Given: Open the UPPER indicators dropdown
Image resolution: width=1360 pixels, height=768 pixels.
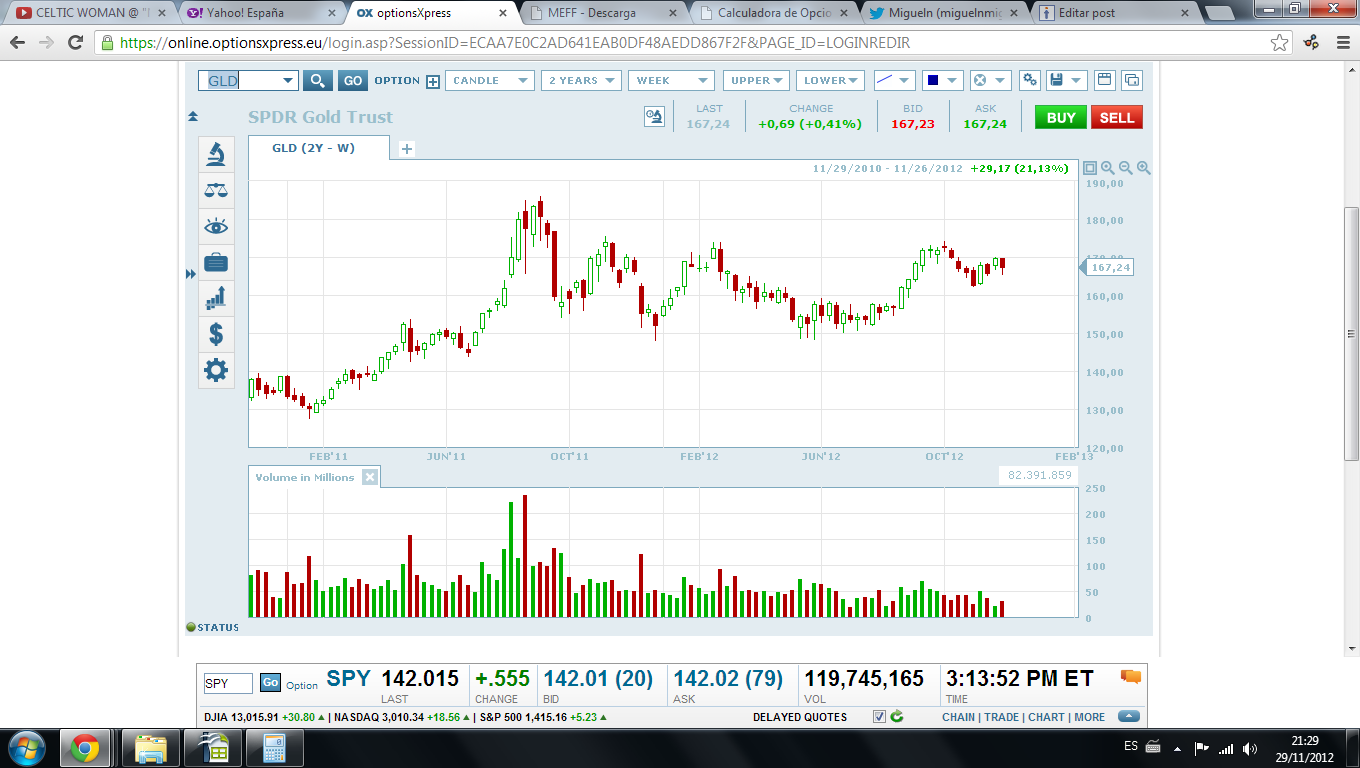Looking at the screenshot, I should (x=756, y=81).
